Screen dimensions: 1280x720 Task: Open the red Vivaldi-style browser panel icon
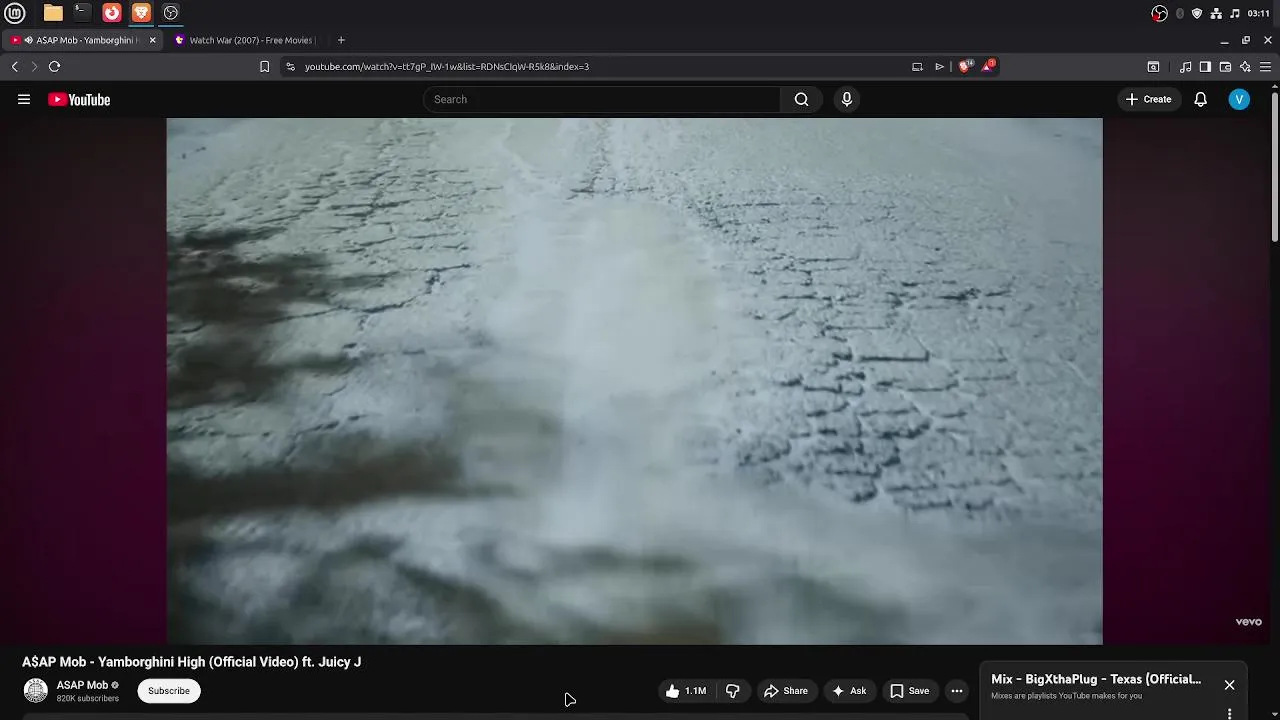pyautogui.click(x=112, y=13)
